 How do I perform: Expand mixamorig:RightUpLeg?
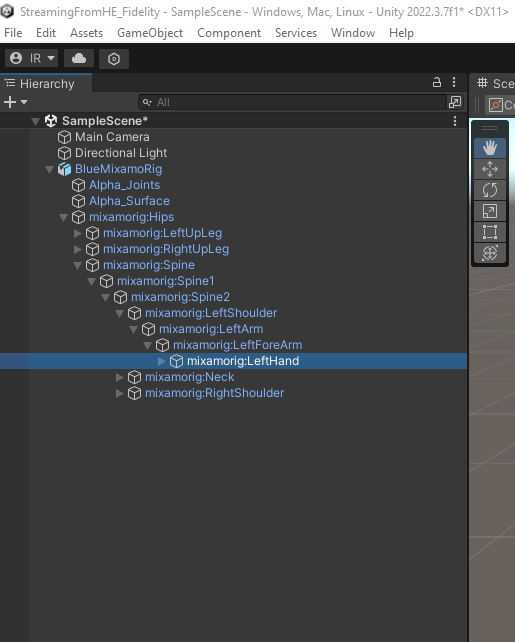[77, 249]
